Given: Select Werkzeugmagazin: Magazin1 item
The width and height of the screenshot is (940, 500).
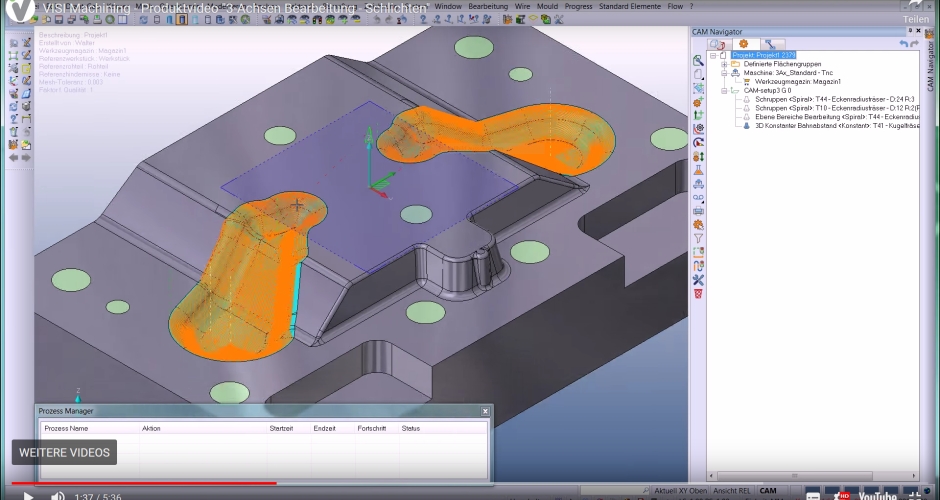Looking at the screenshot, I should [x=797, y=82].
